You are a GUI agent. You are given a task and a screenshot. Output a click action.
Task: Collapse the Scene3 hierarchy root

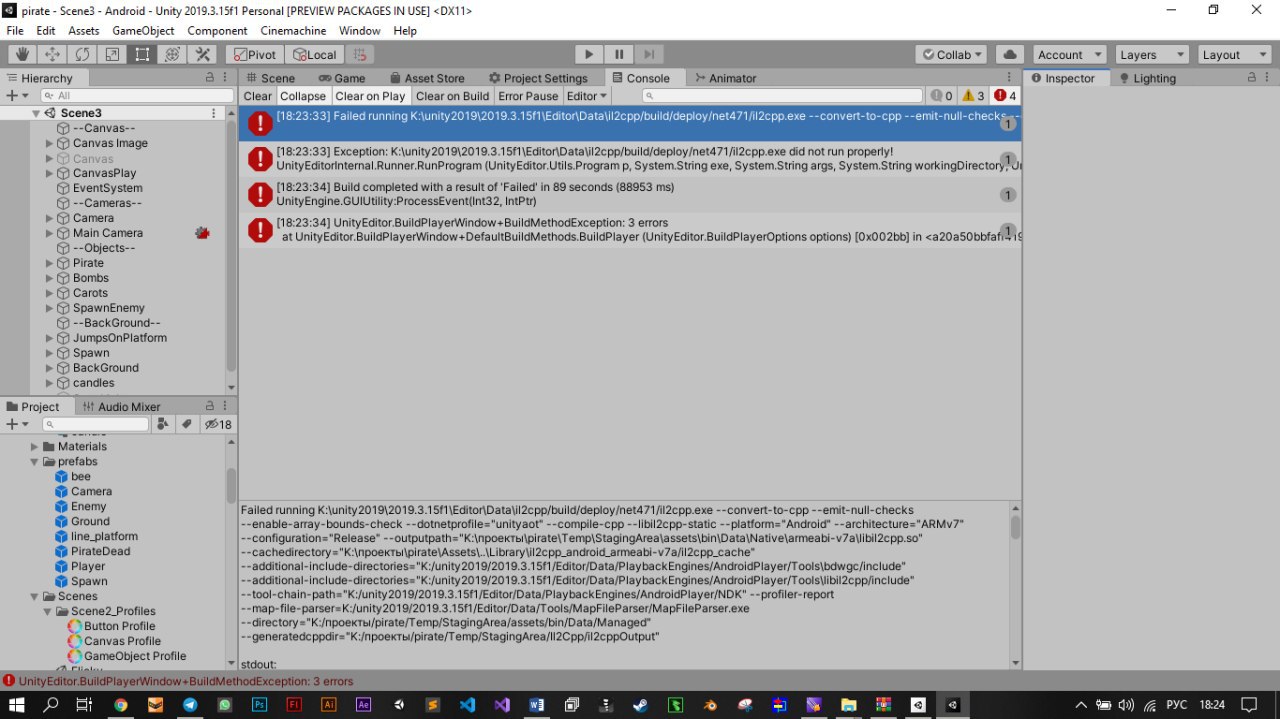36,113
